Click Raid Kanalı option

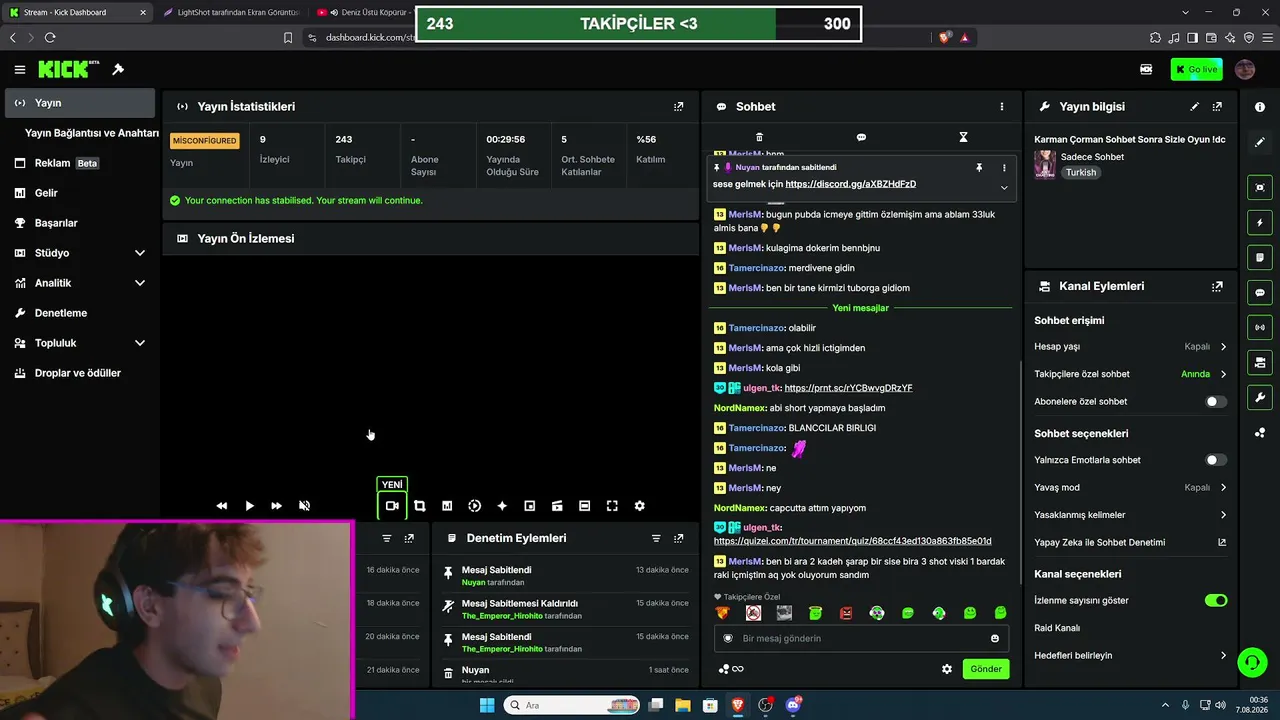[x=1057, y=628]
